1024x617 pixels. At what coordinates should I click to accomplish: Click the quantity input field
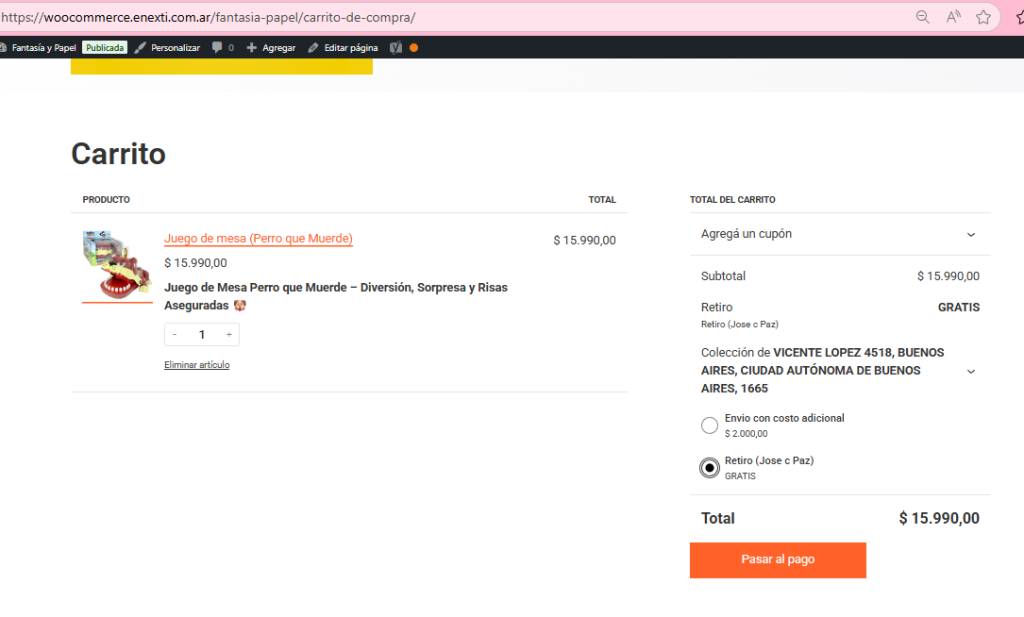pos(202,335)
